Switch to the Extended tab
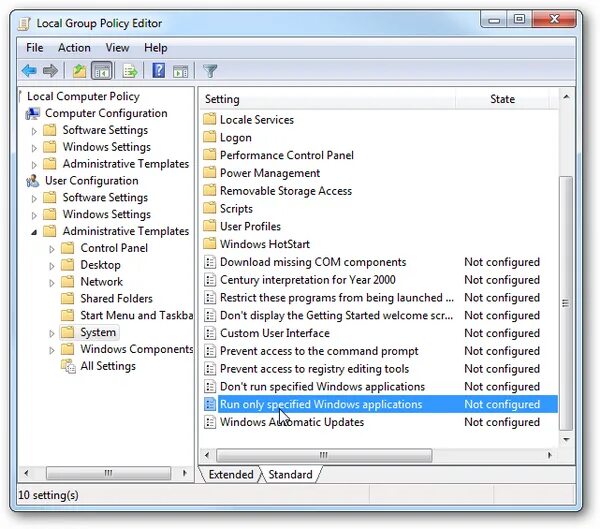Viewport: 600px width, 529px height. pos(231,475)
